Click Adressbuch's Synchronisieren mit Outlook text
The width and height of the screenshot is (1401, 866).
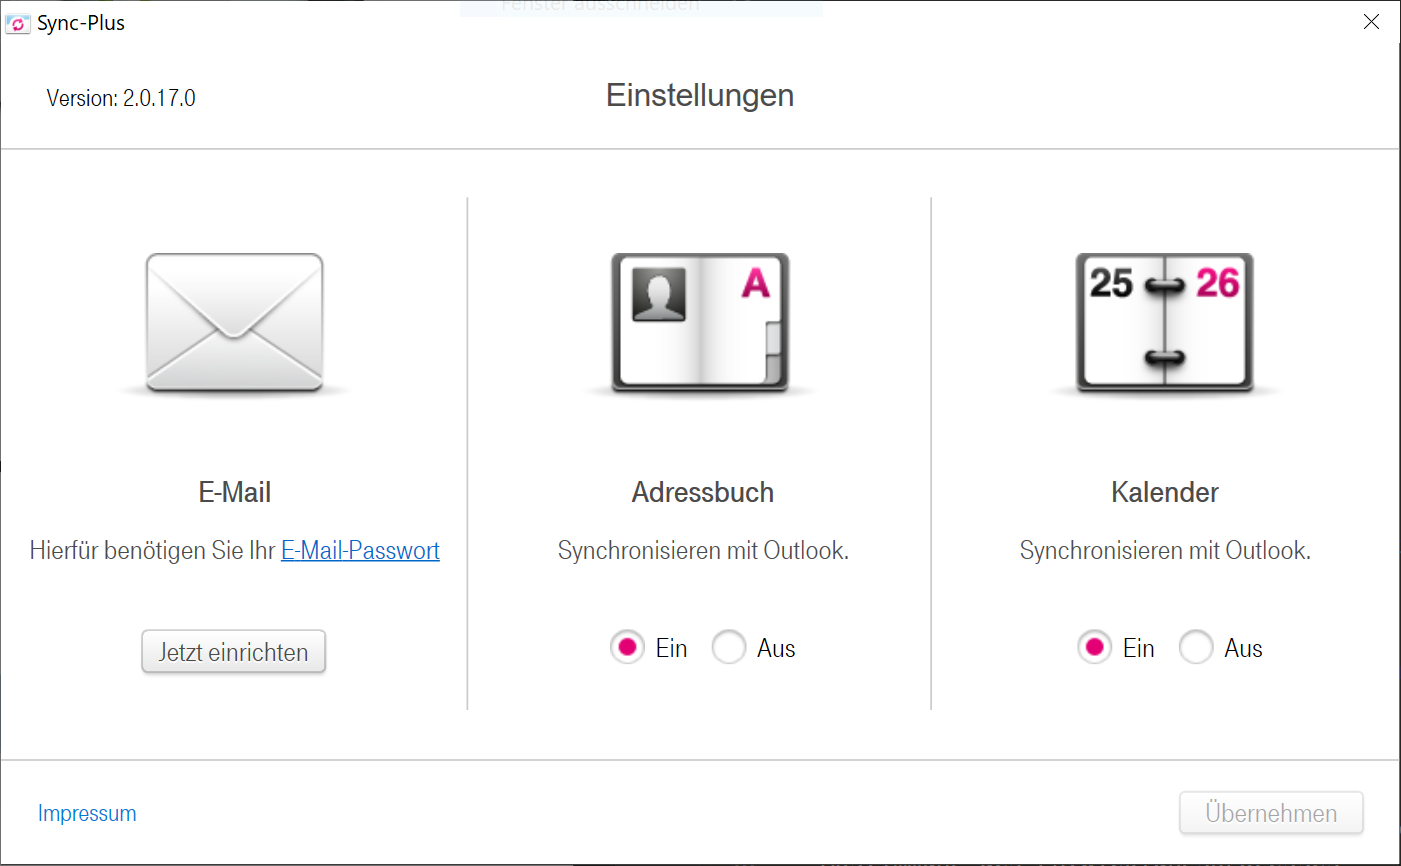pos(703,551)
